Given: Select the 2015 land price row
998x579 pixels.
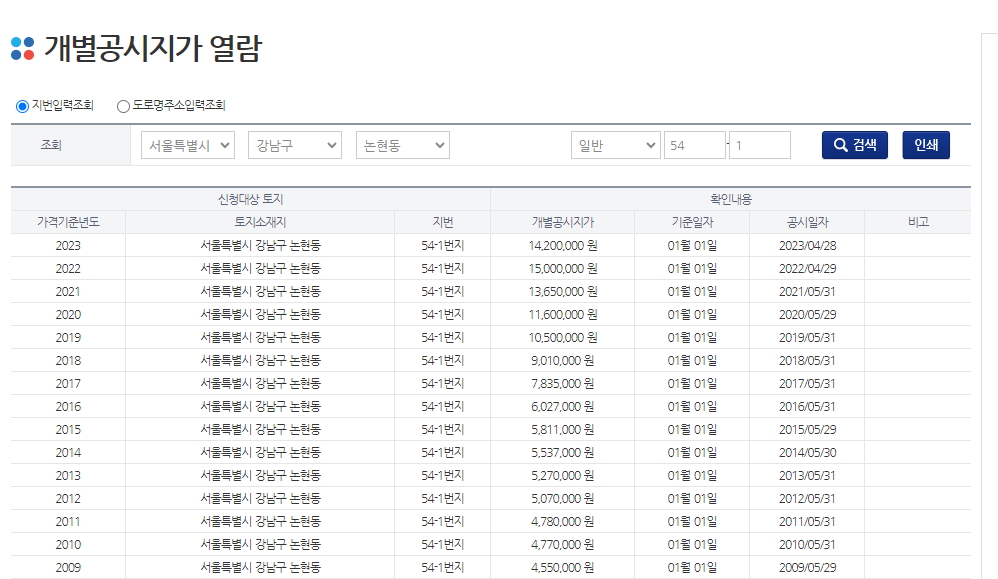Looking at the screenshot, I should coord(400,428).
